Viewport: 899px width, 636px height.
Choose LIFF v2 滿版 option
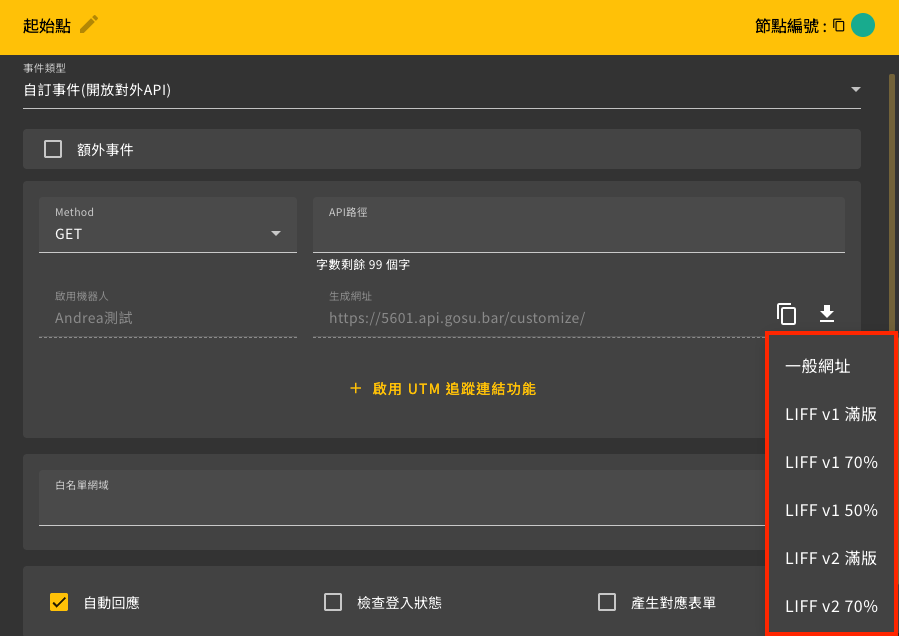pos(831,558)
